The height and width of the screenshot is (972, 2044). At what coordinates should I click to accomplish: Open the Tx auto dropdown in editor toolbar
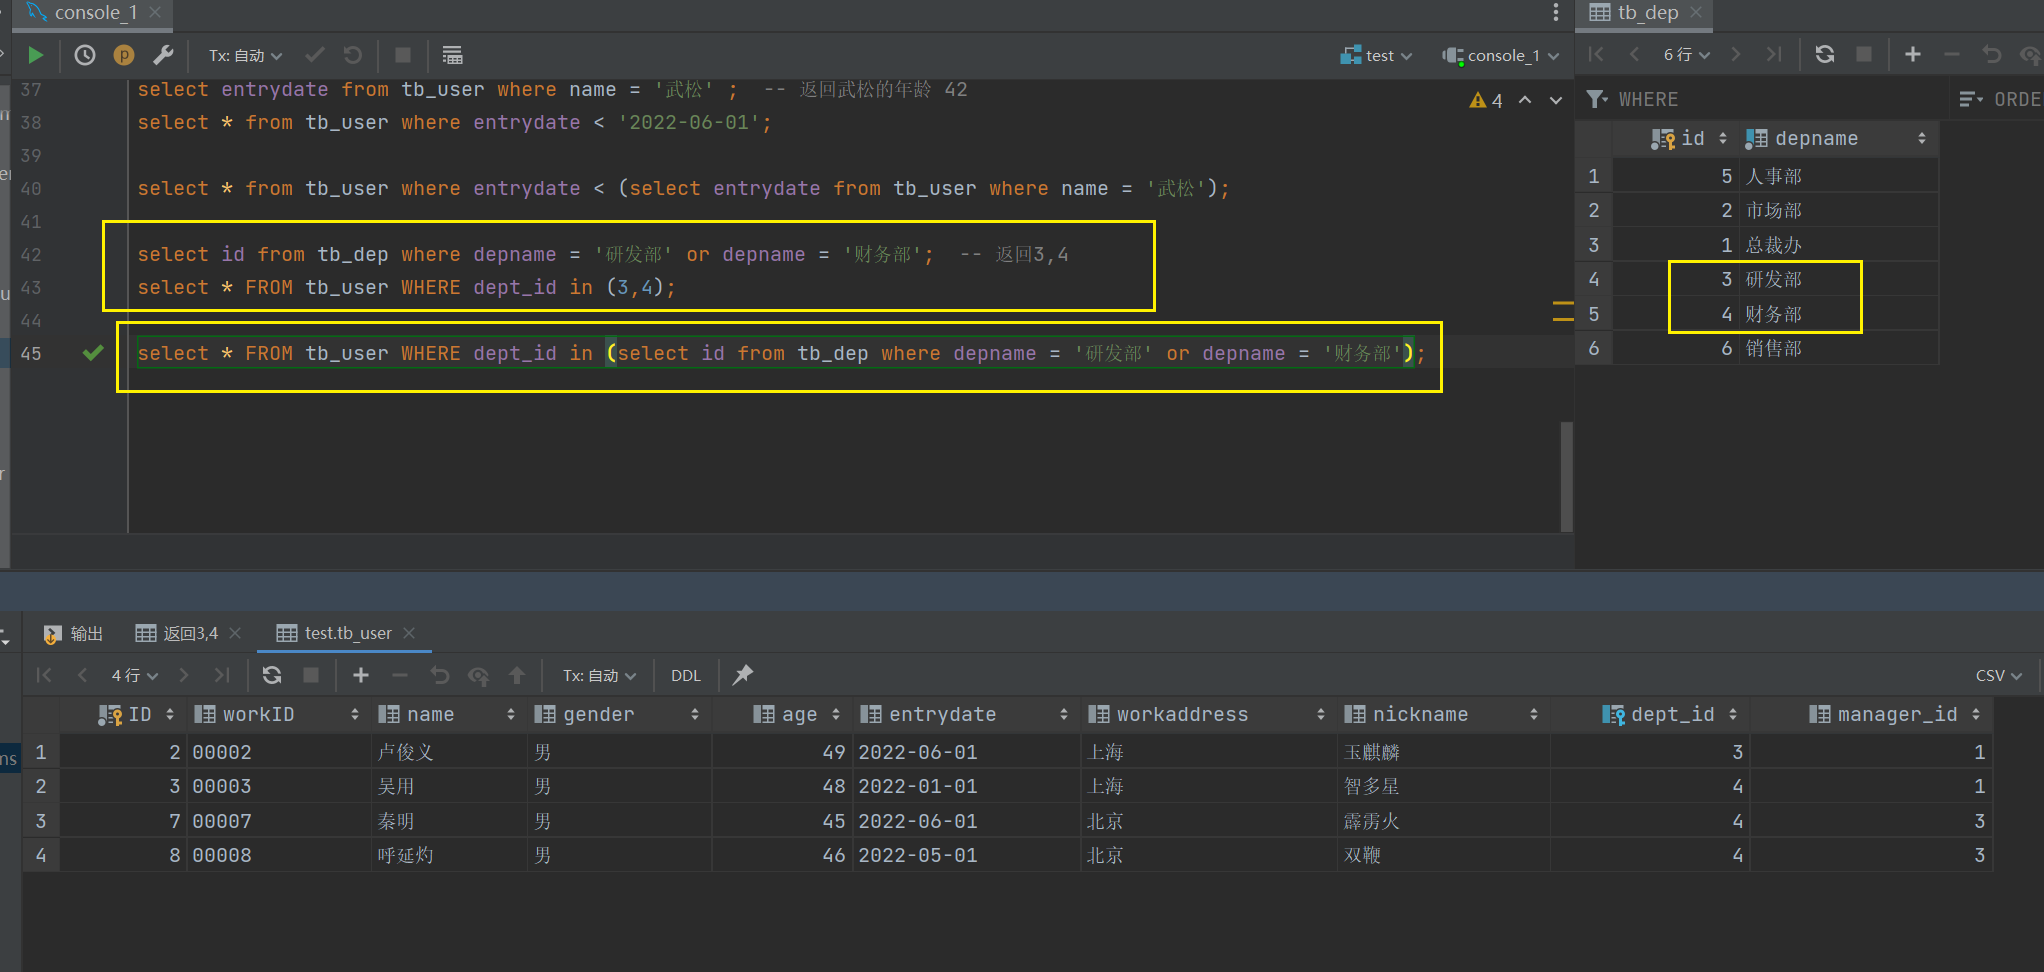(245, 56)
